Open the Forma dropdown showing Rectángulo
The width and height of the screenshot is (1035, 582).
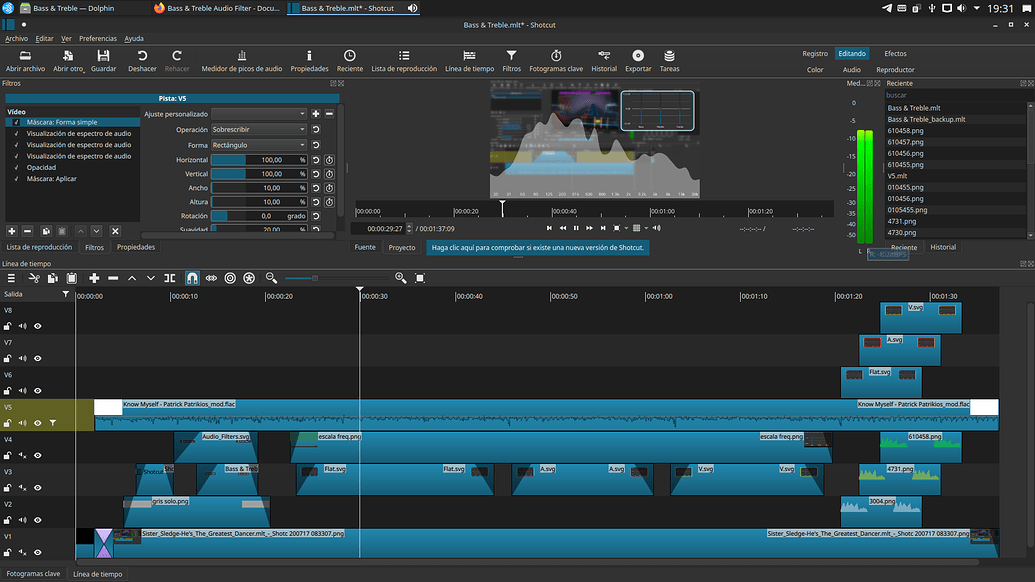pyautogui.click(x=258, y=144)
